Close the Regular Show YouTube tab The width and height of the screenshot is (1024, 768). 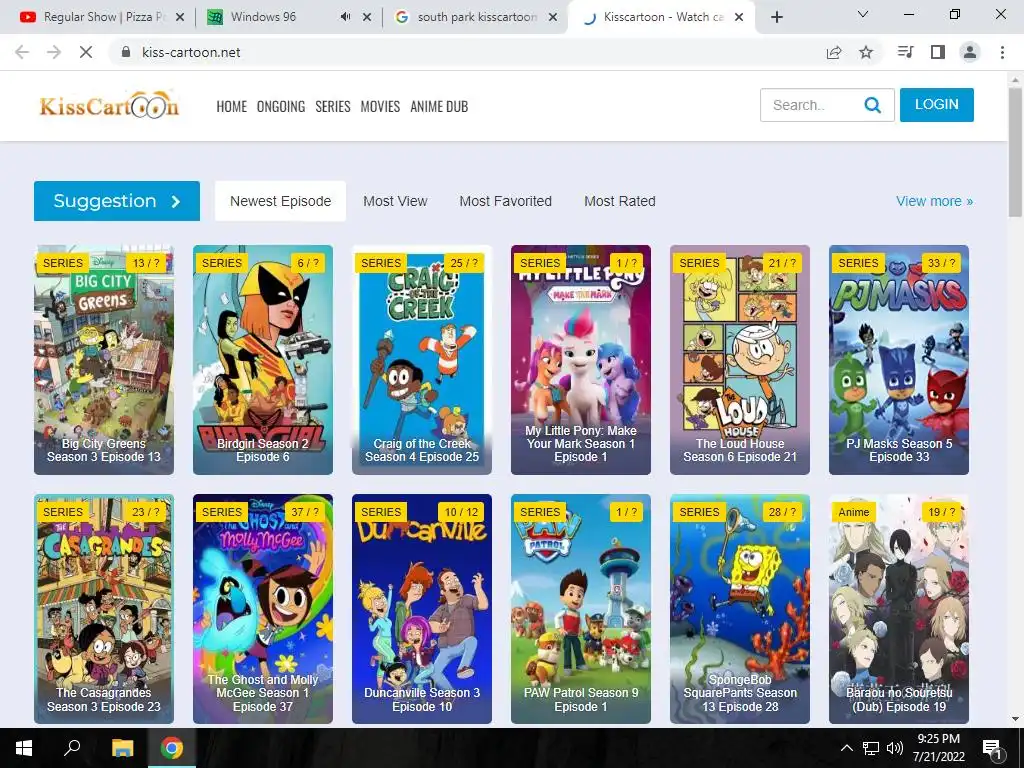180,17
